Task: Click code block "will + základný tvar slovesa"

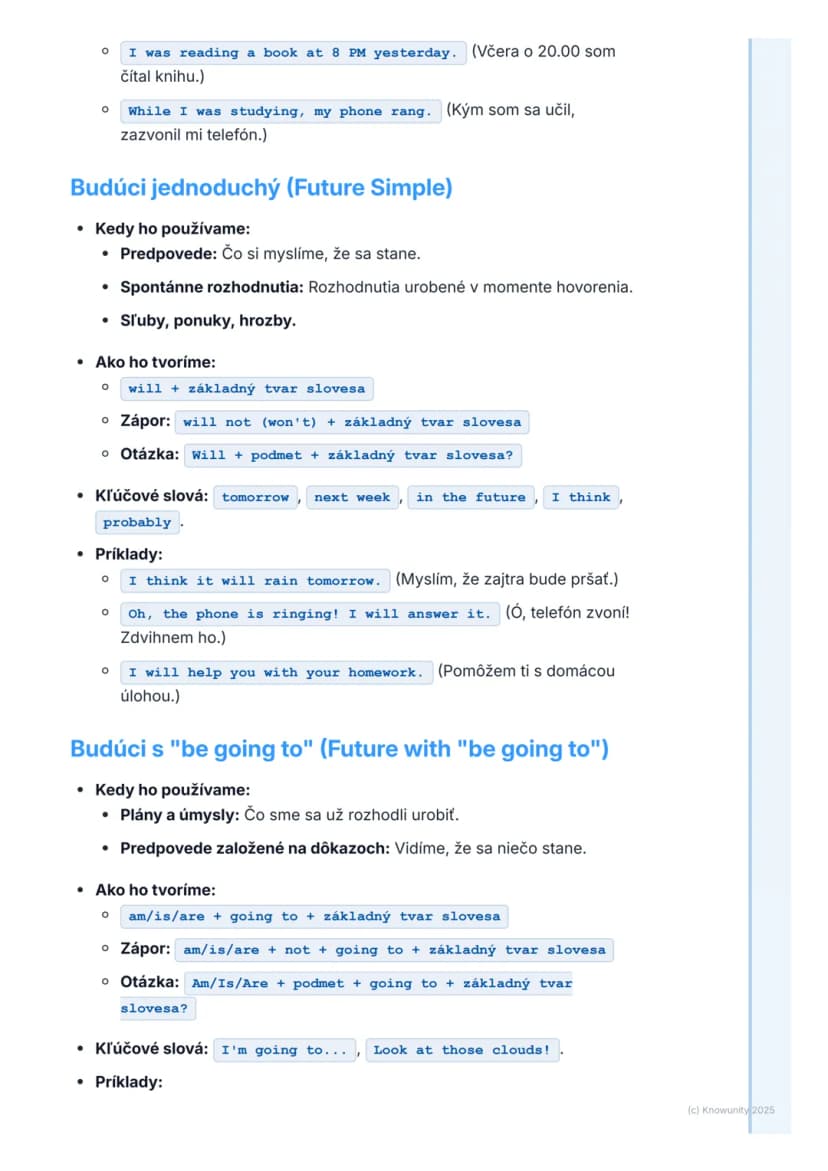Action: [x=246, y=388]
